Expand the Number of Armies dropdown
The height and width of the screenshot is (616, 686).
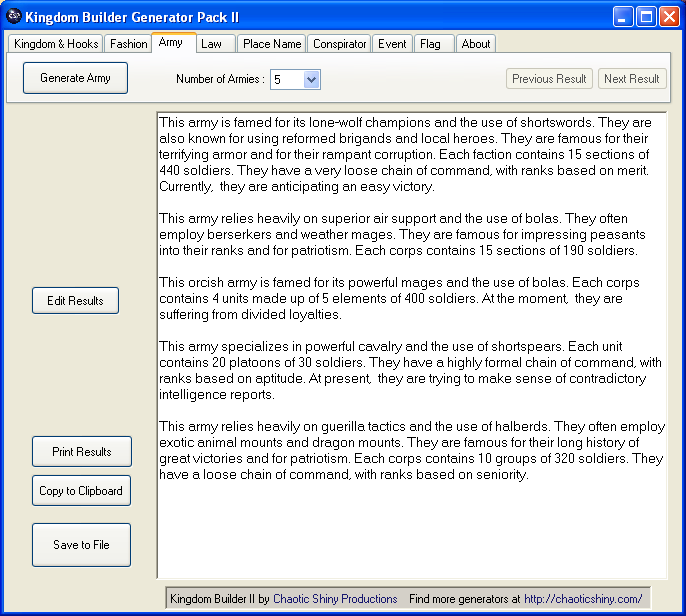click(311, 80)
